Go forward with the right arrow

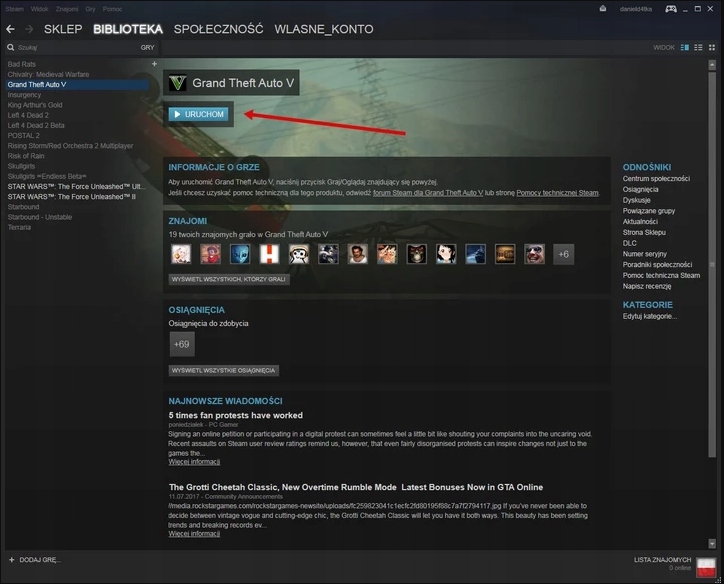29,29
